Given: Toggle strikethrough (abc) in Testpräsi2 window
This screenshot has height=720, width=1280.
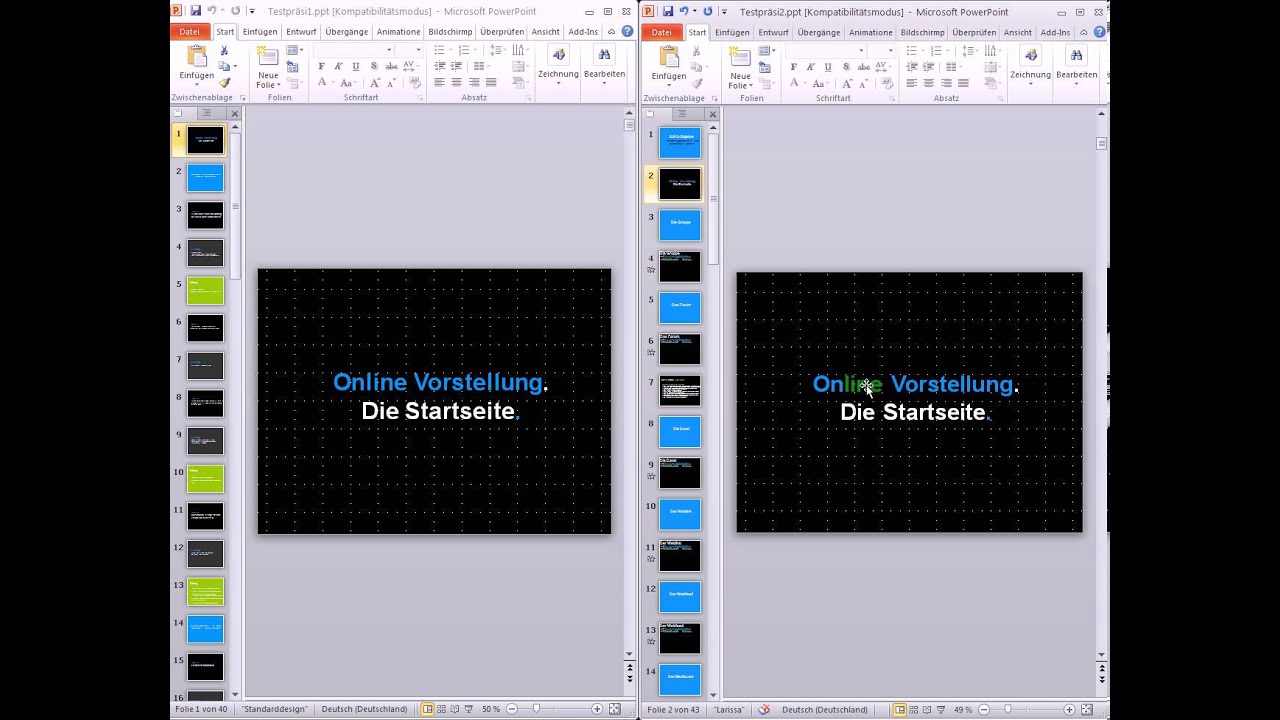Looking at the screenshot, I should (x=862, y=67).
